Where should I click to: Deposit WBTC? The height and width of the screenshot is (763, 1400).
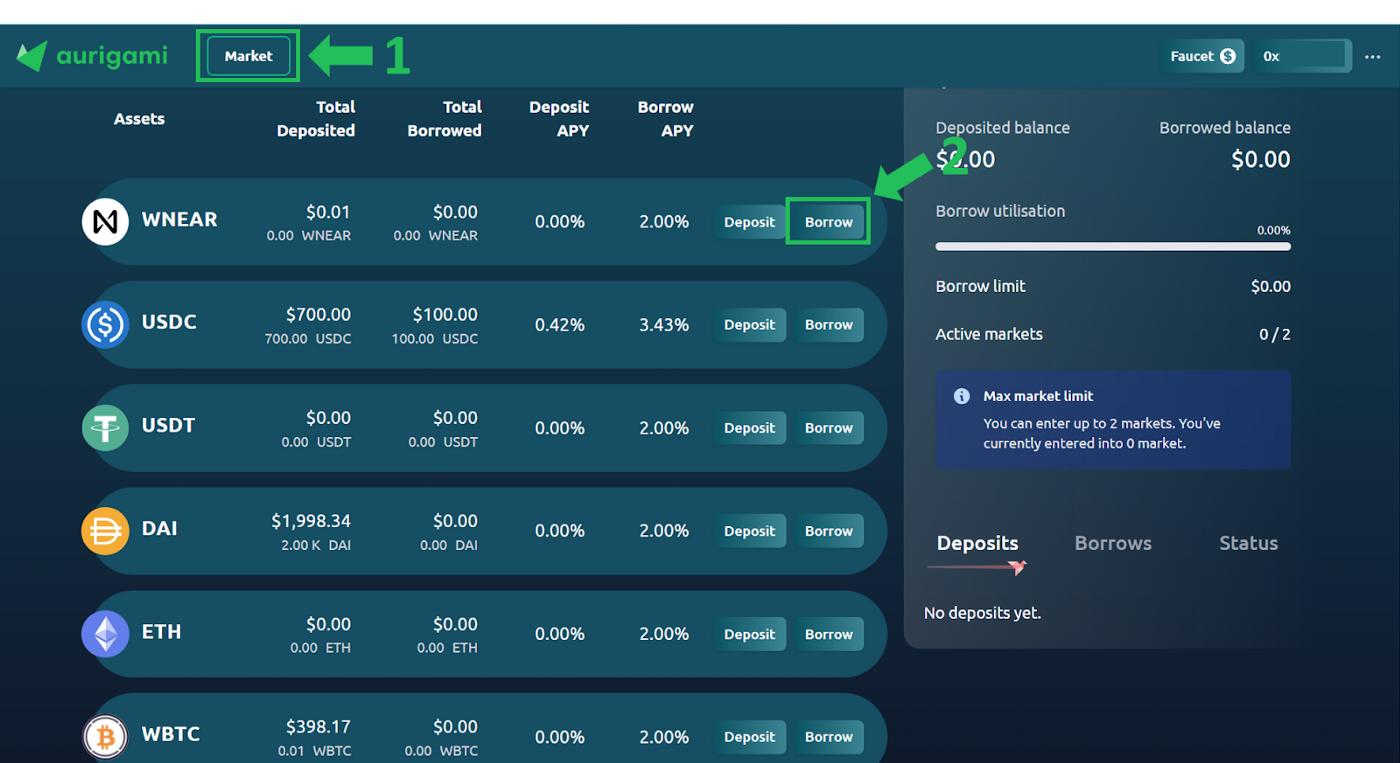[749, 737]
